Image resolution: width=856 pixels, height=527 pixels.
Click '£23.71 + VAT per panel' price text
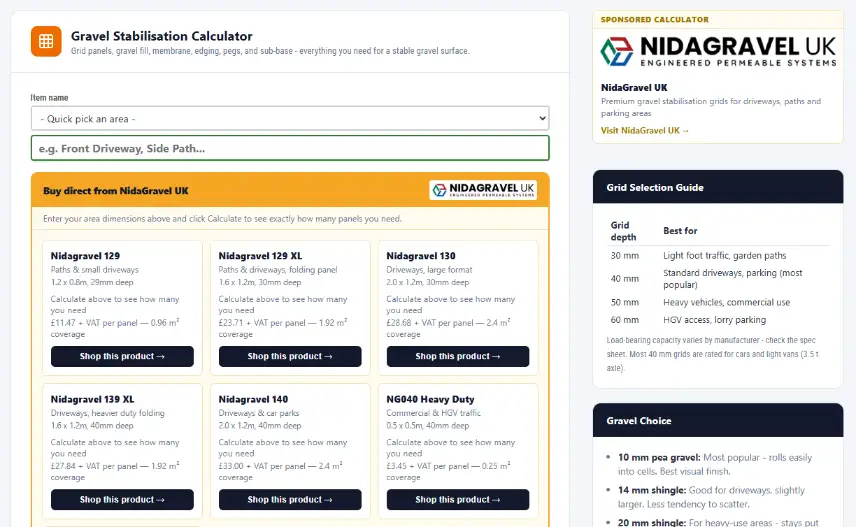point(262,323)
